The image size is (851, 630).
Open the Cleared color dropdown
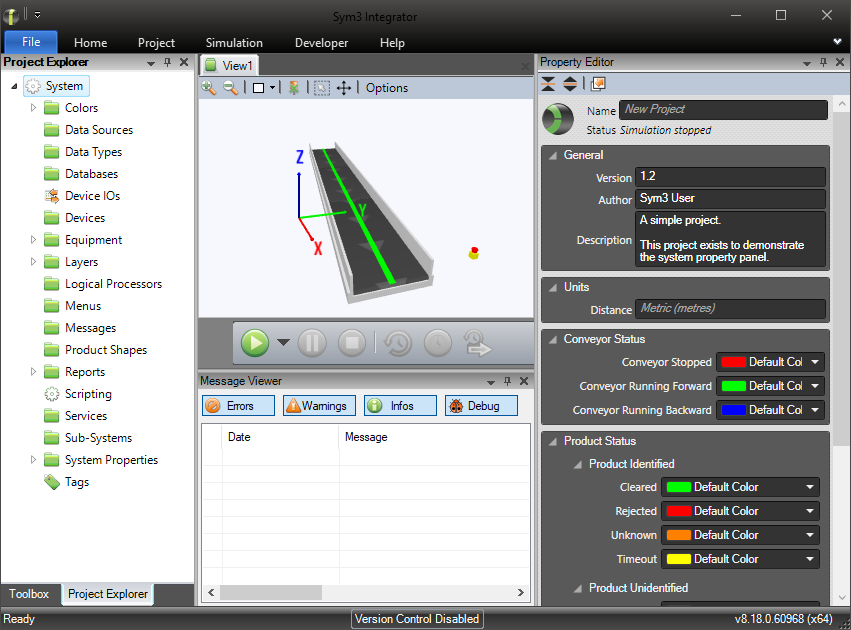coord(740,487)
